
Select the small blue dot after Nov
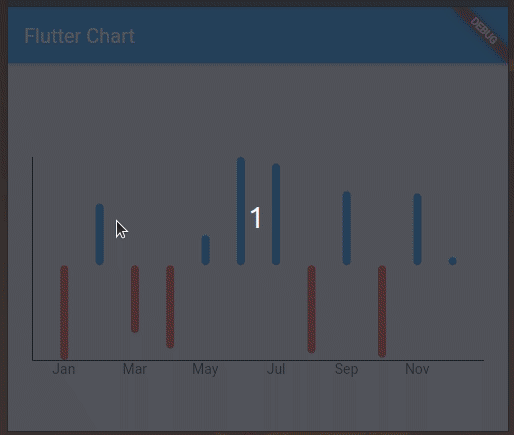[452, 261]
